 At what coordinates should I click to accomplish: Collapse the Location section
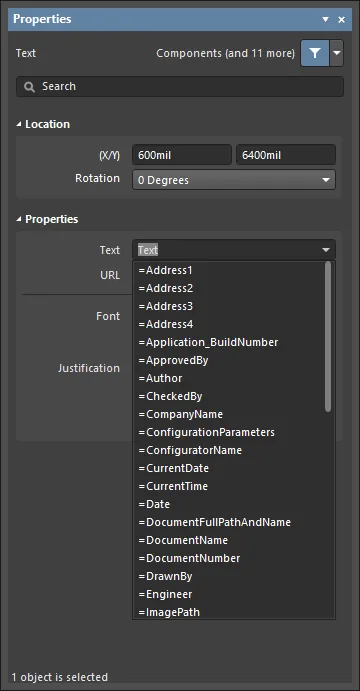click(x=19, y=124)
